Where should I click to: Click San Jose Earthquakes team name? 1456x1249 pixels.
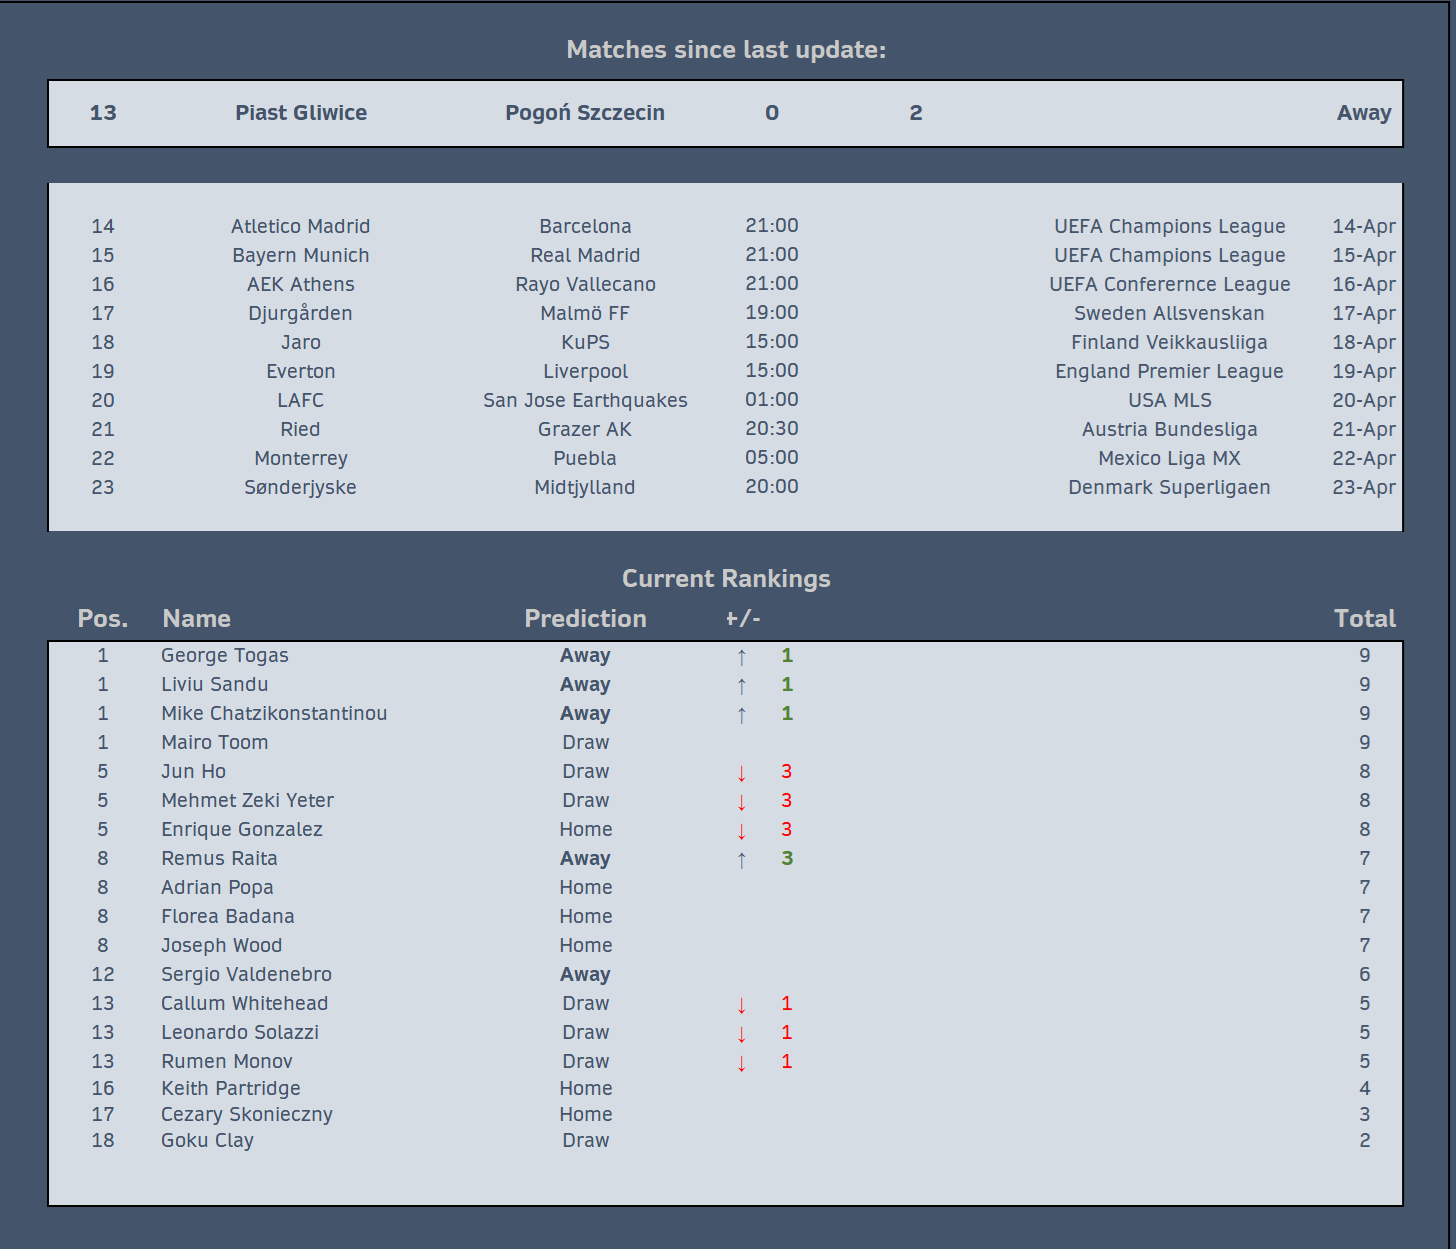[585, 400]
